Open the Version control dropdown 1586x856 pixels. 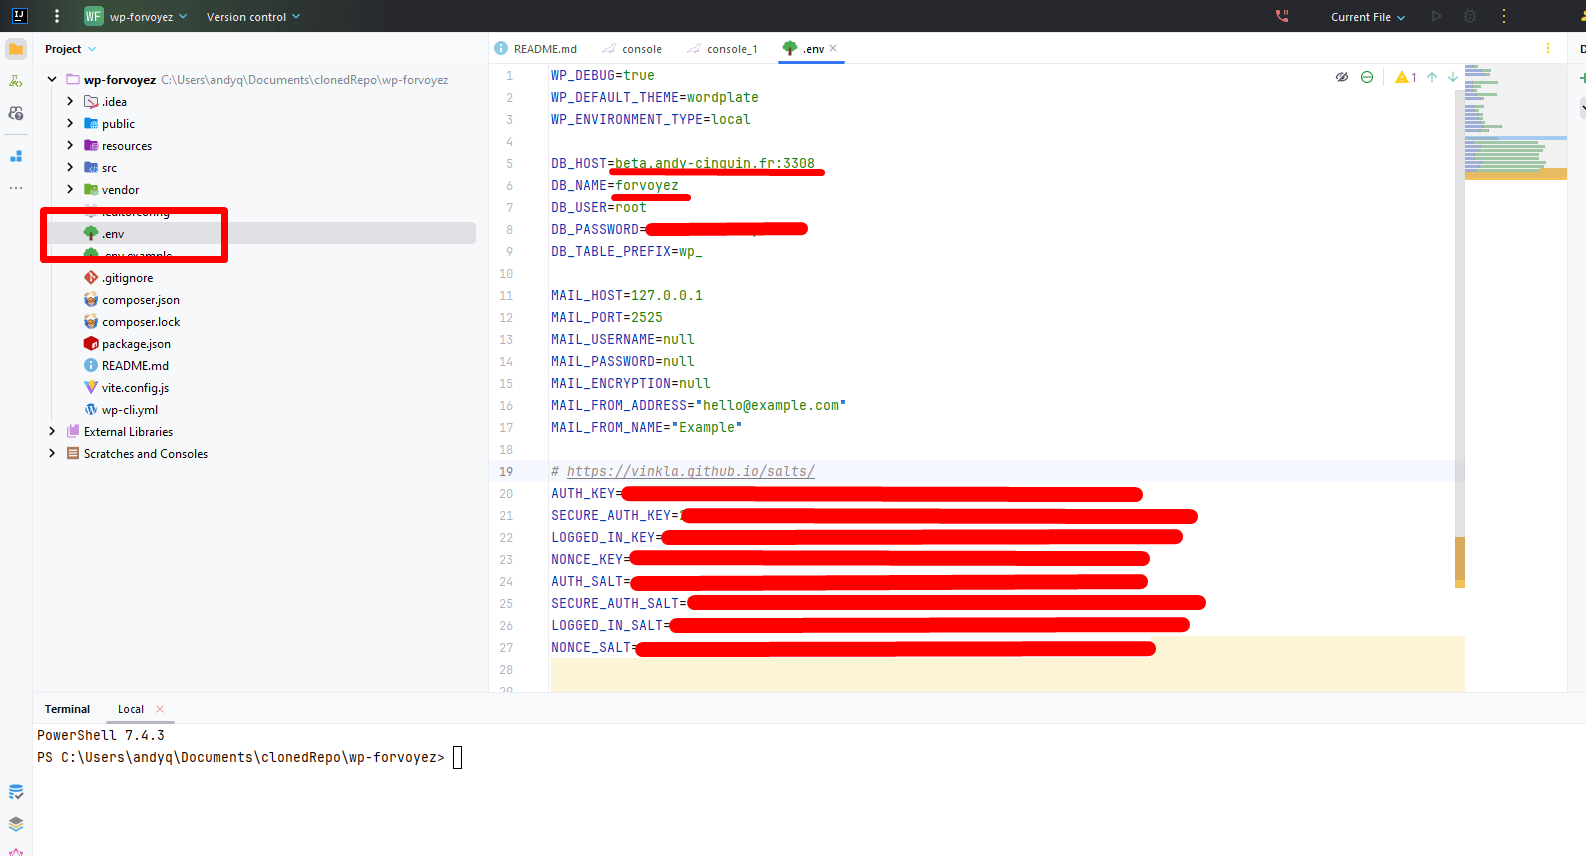pos(253,16)
